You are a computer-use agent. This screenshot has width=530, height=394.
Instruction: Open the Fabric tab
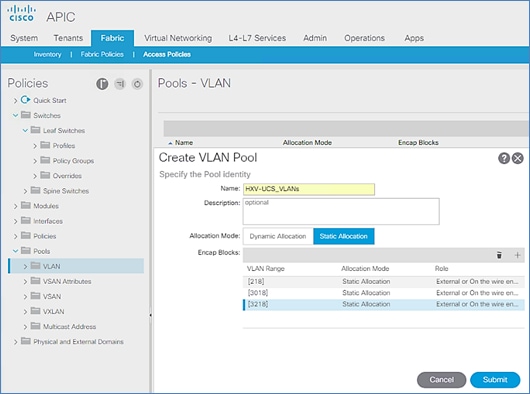tap(112, 38)
